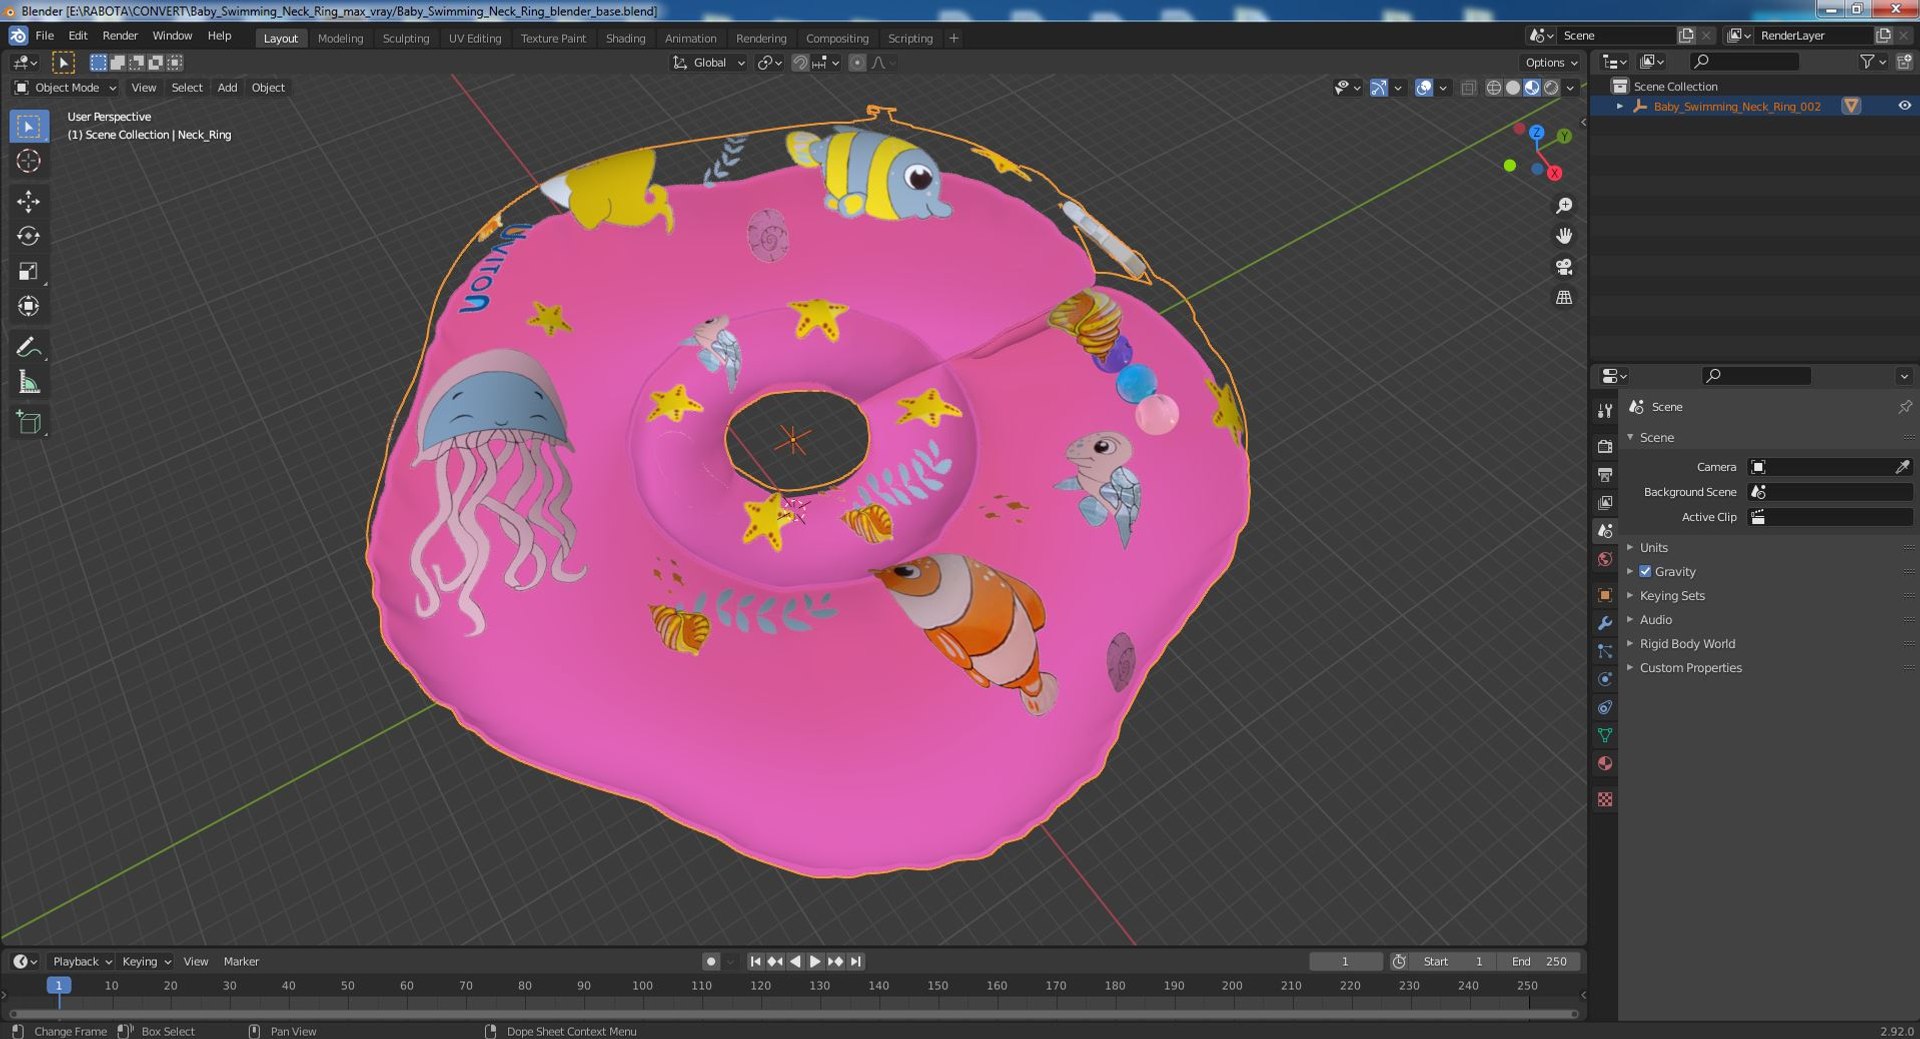This screenshot has width=1920, height=1039.
Task: Click the Start frame field
Action: tap(1454, 961)
